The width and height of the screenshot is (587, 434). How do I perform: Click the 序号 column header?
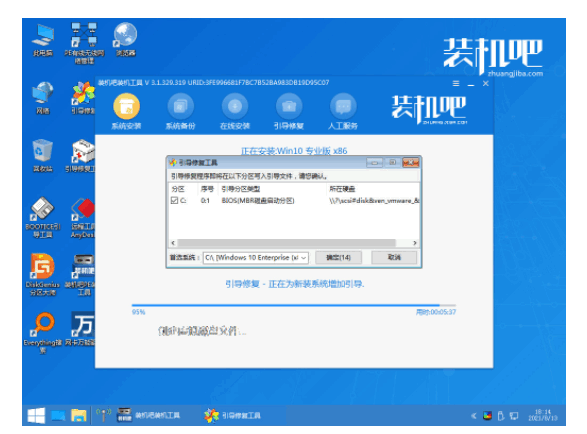tap(207, 189)
